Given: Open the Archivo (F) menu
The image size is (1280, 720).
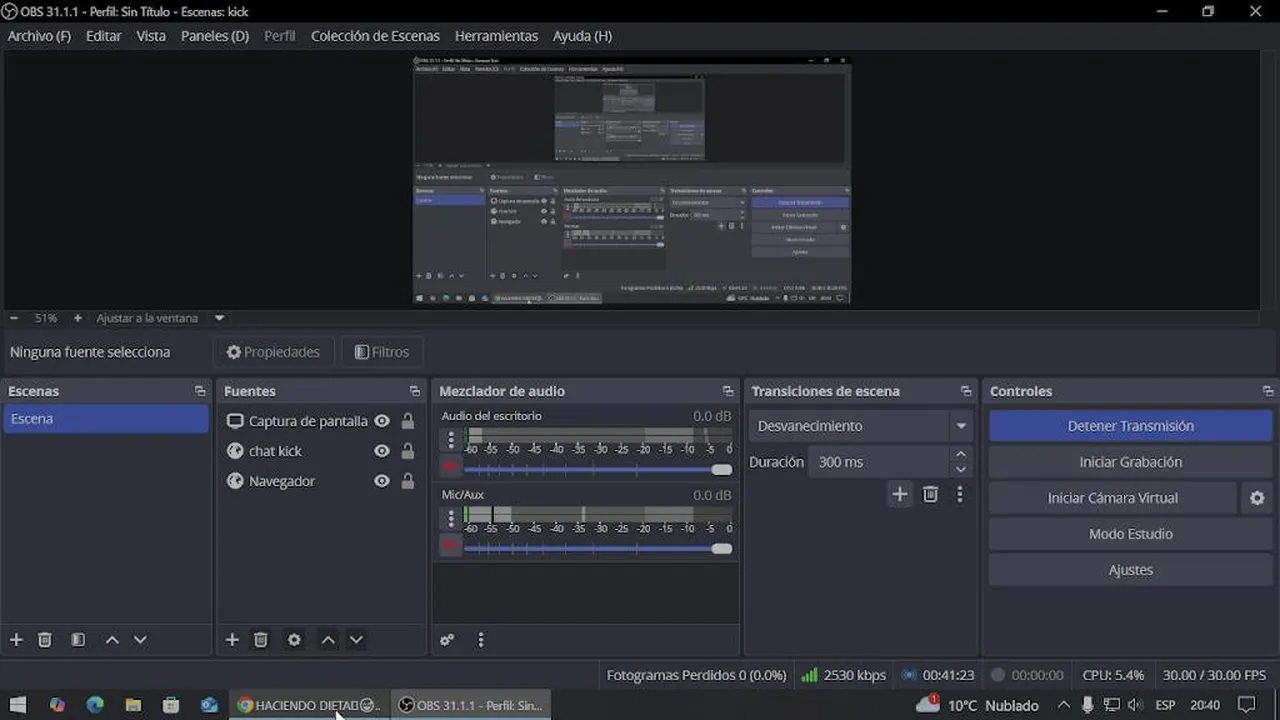Looking at the screenshot, I should pos(40,36).
